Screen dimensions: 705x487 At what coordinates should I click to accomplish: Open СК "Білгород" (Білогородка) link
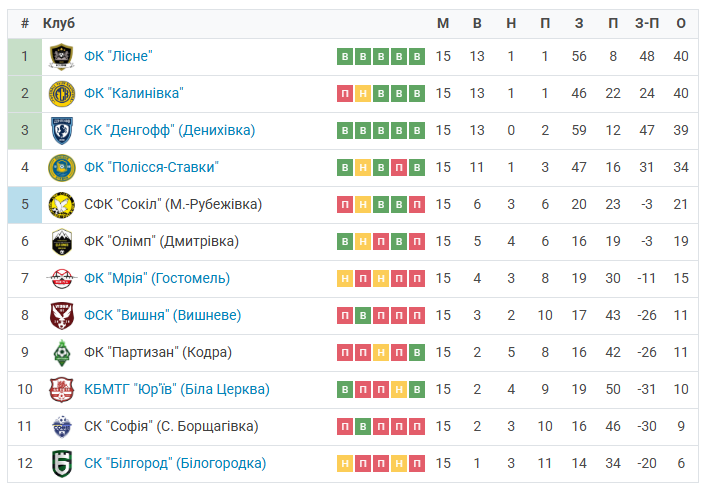pyautogui.click(x=175, y=463)
